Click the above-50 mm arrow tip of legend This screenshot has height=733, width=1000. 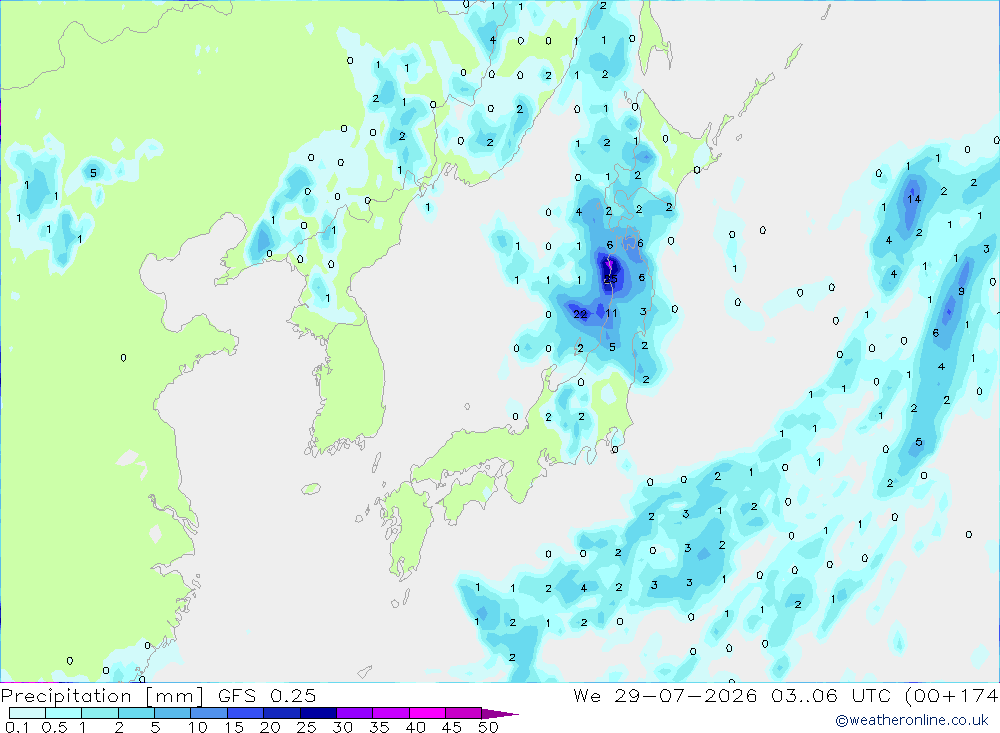pos(499,713)
